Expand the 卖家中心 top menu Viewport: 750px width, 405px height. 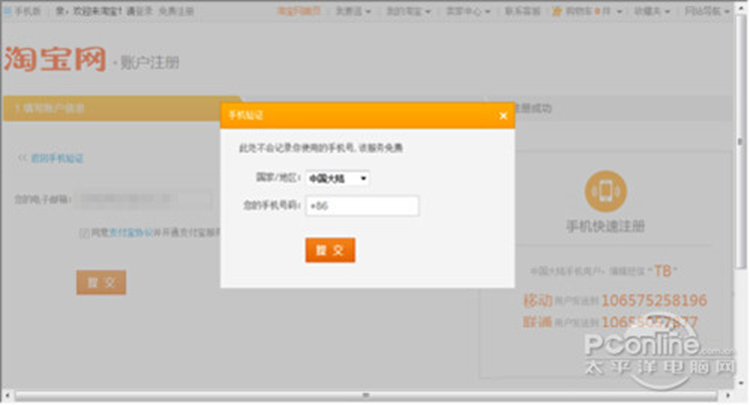pyautogui.click(x=468, y=11)
